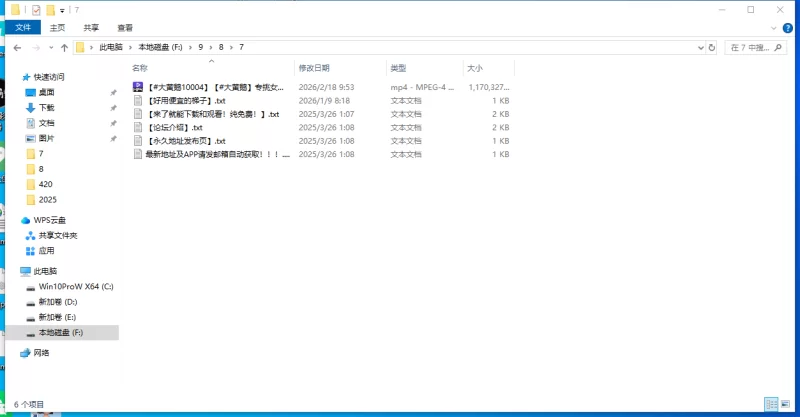Image resolution: width=800 pixels, height=417 pixels.
Task: Select the mp4 video file 【#大黄翘10004】
Action: [215, 87]
